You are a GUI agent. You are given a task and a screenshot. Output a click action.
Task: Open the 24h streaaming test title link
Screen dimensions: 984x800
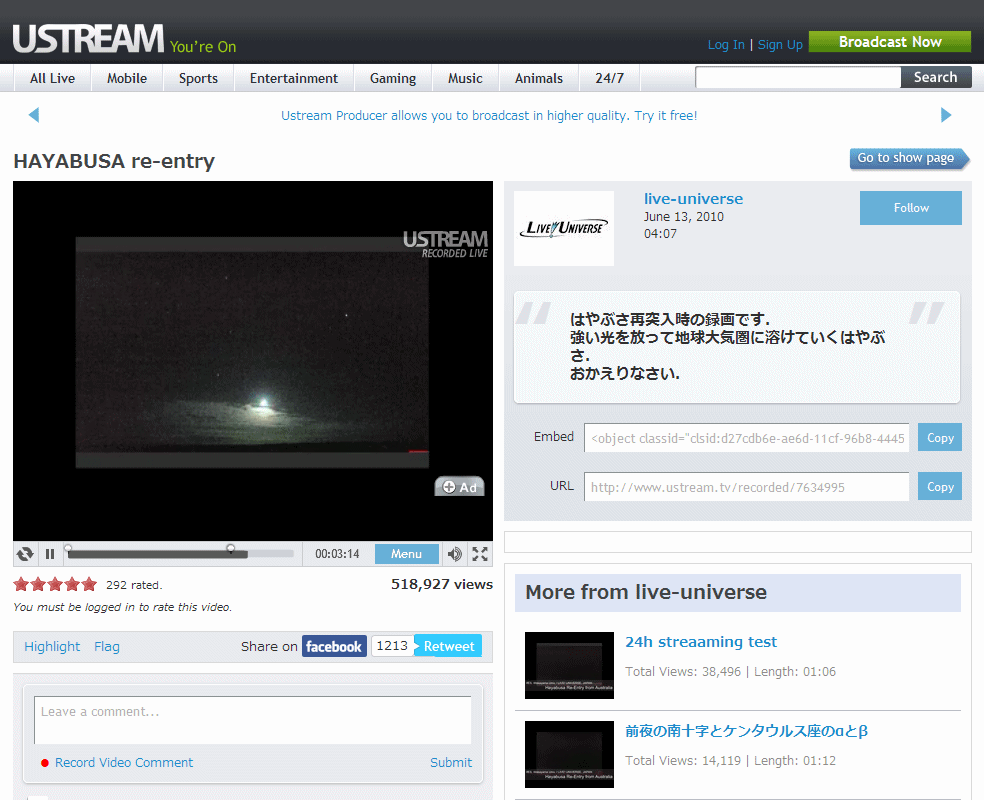tap(700, 642)
